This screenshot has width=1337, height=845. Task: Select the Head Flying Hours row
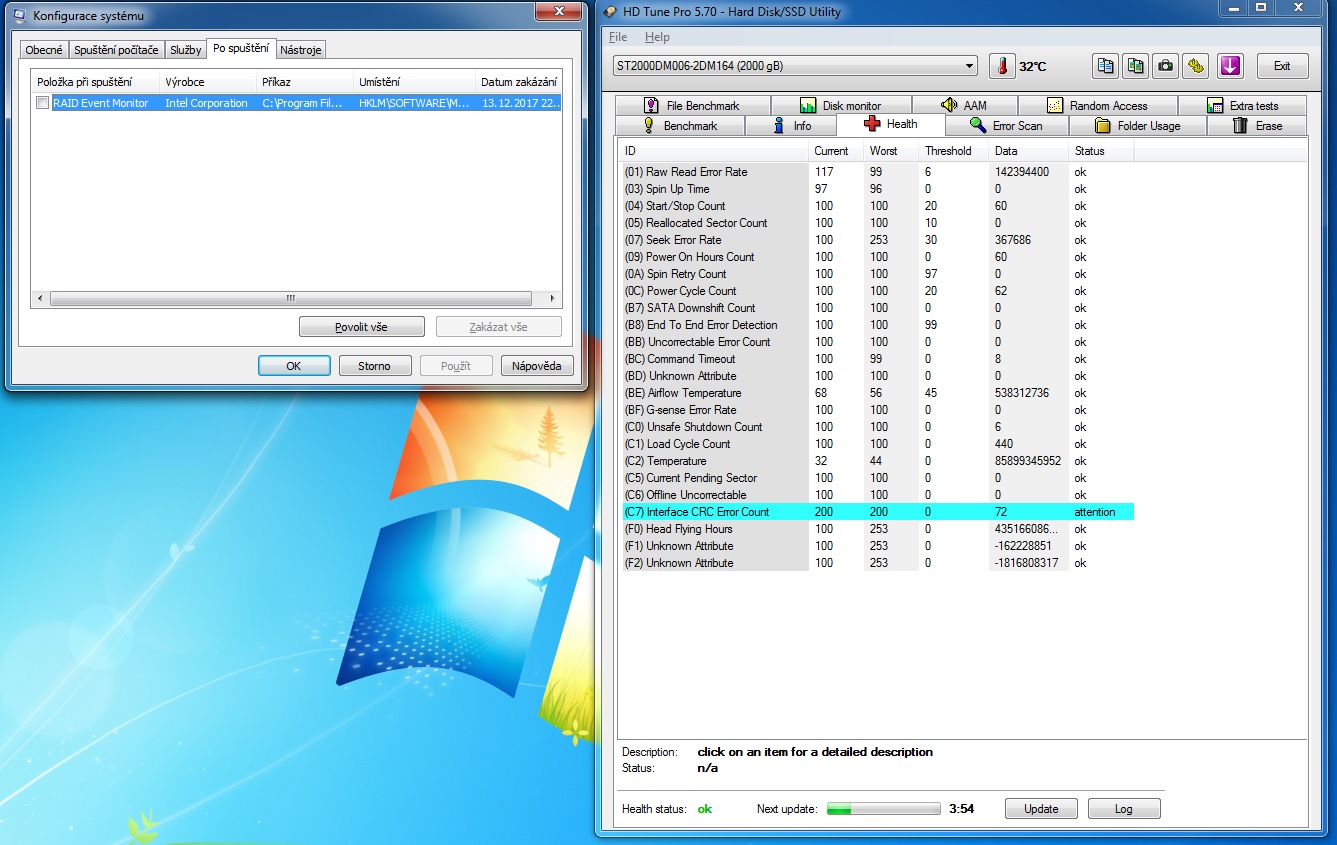pyautogui.click(x=876, y=529)
